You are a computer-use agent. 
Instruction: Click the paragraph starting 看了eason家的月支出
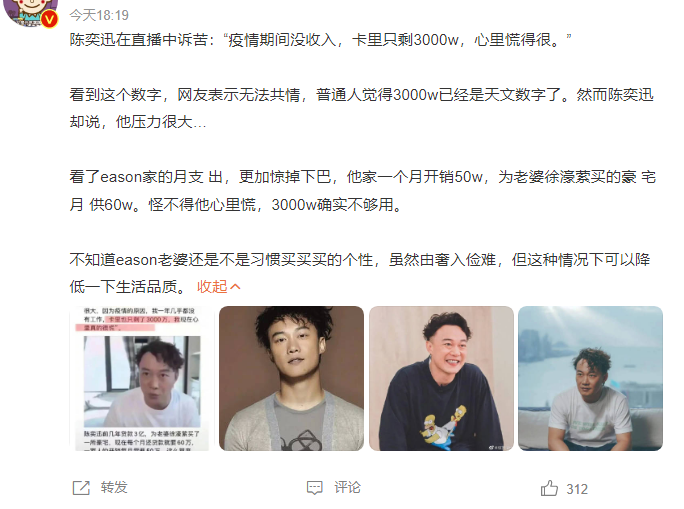pos(363,191)
